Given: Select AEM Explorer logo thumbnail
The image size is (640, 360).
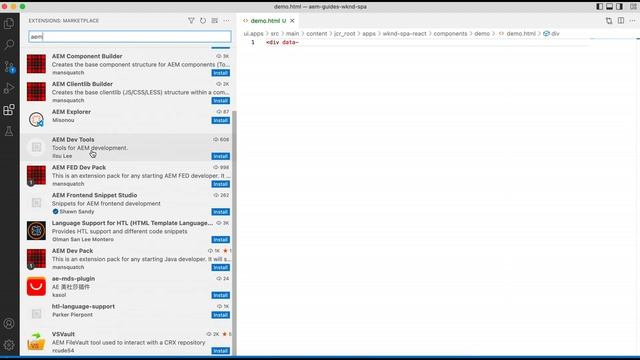Looking at the screenshot, I should point(36,120).
